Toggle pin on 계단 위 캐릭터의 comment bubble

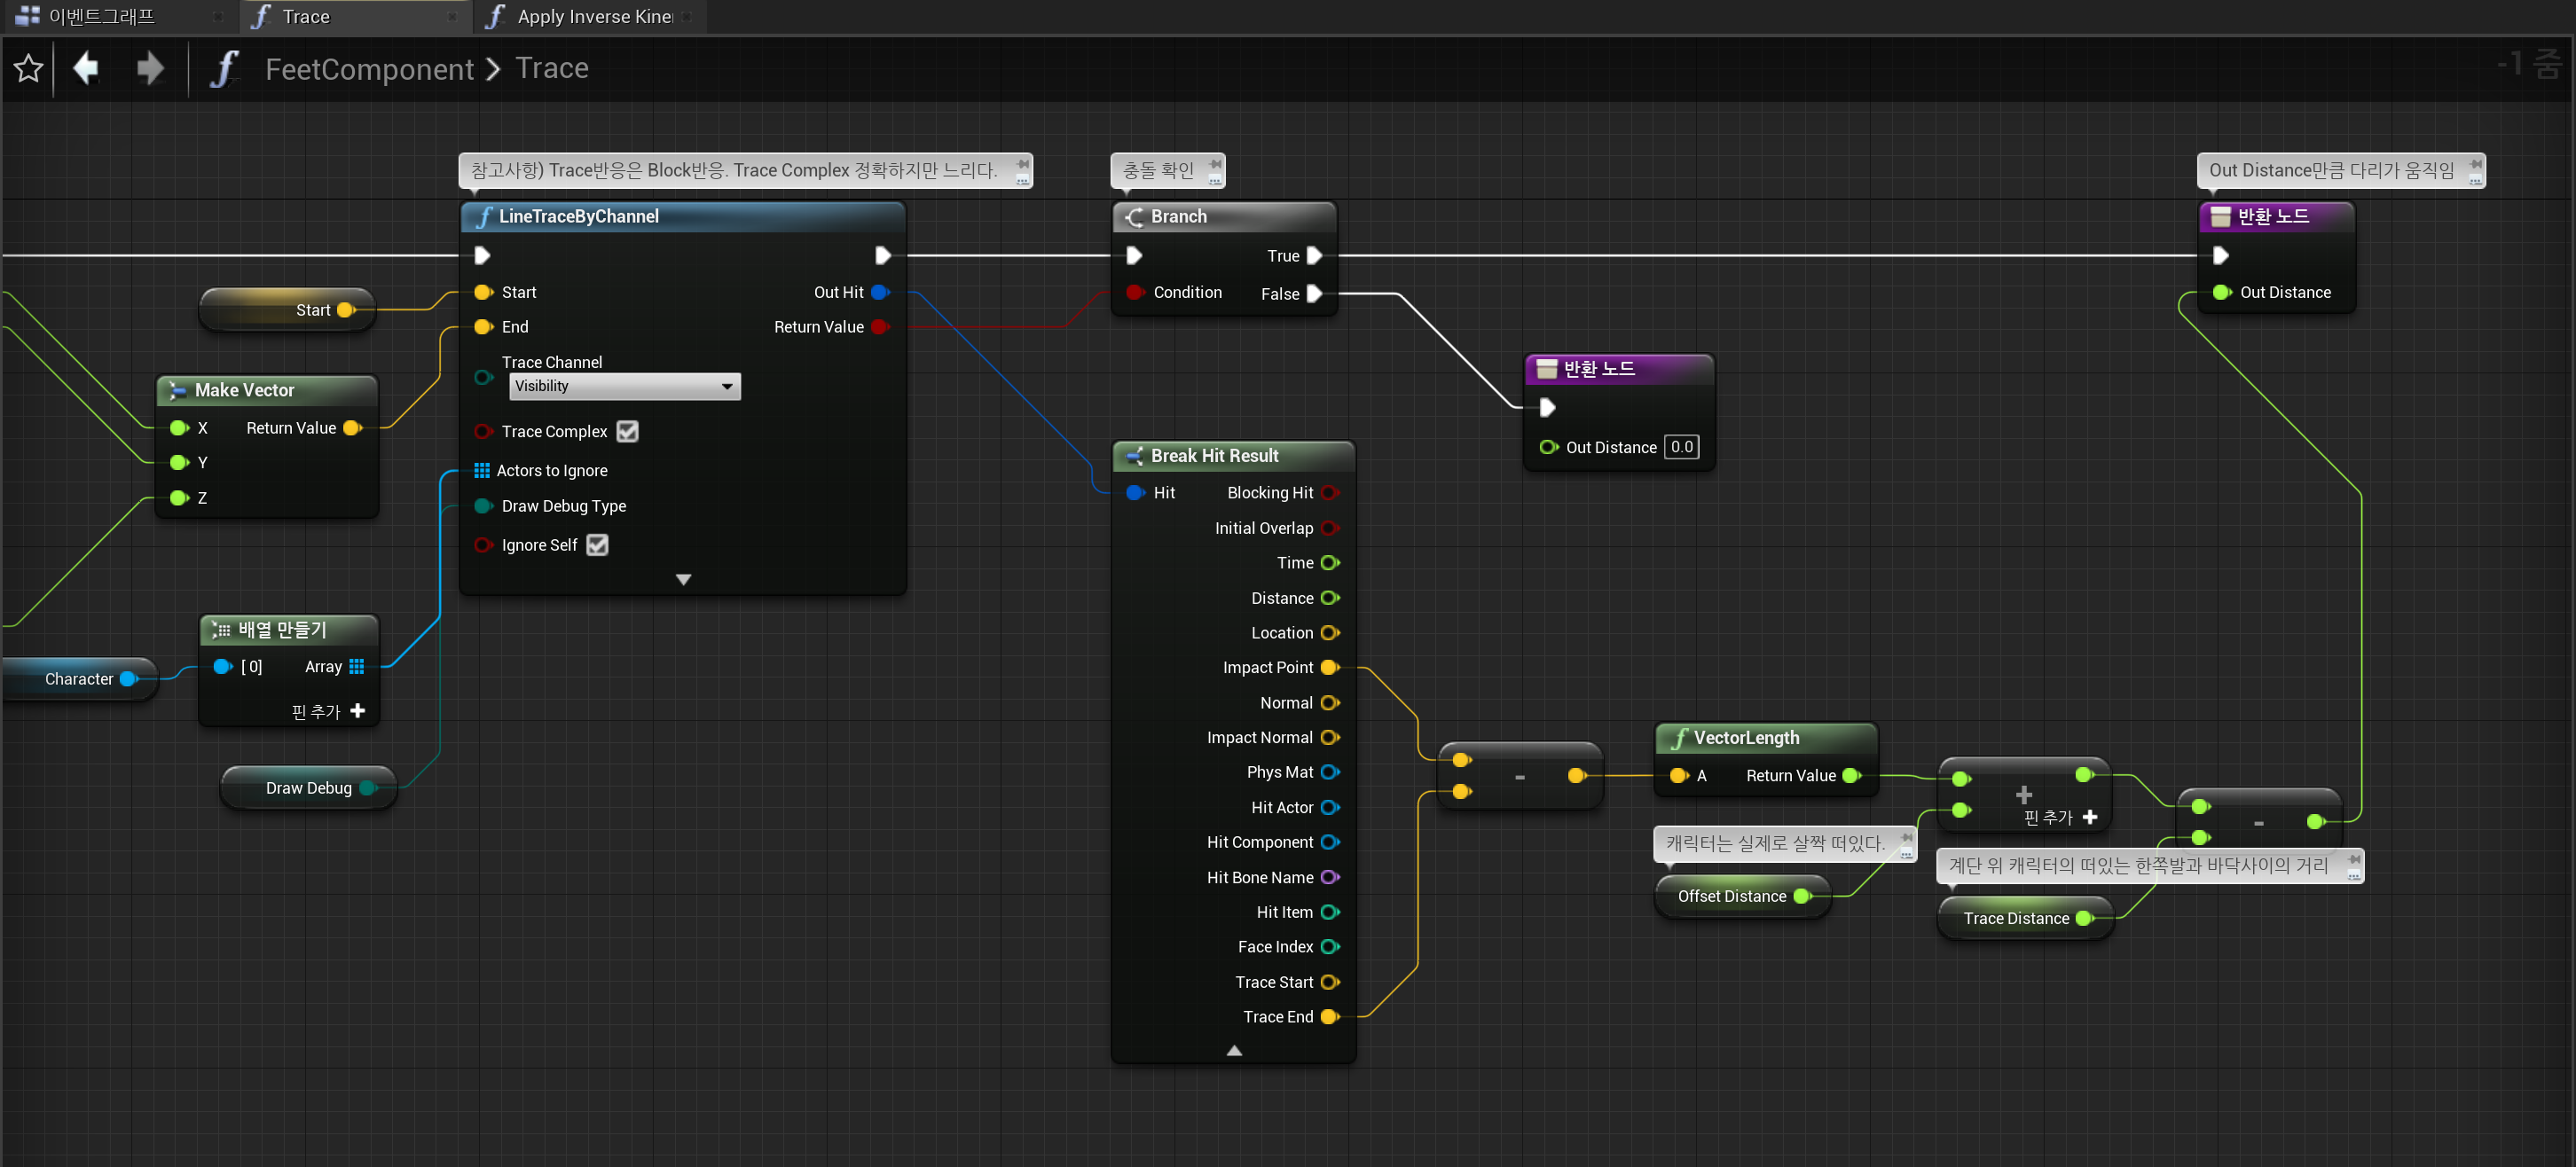(2354, 859)
